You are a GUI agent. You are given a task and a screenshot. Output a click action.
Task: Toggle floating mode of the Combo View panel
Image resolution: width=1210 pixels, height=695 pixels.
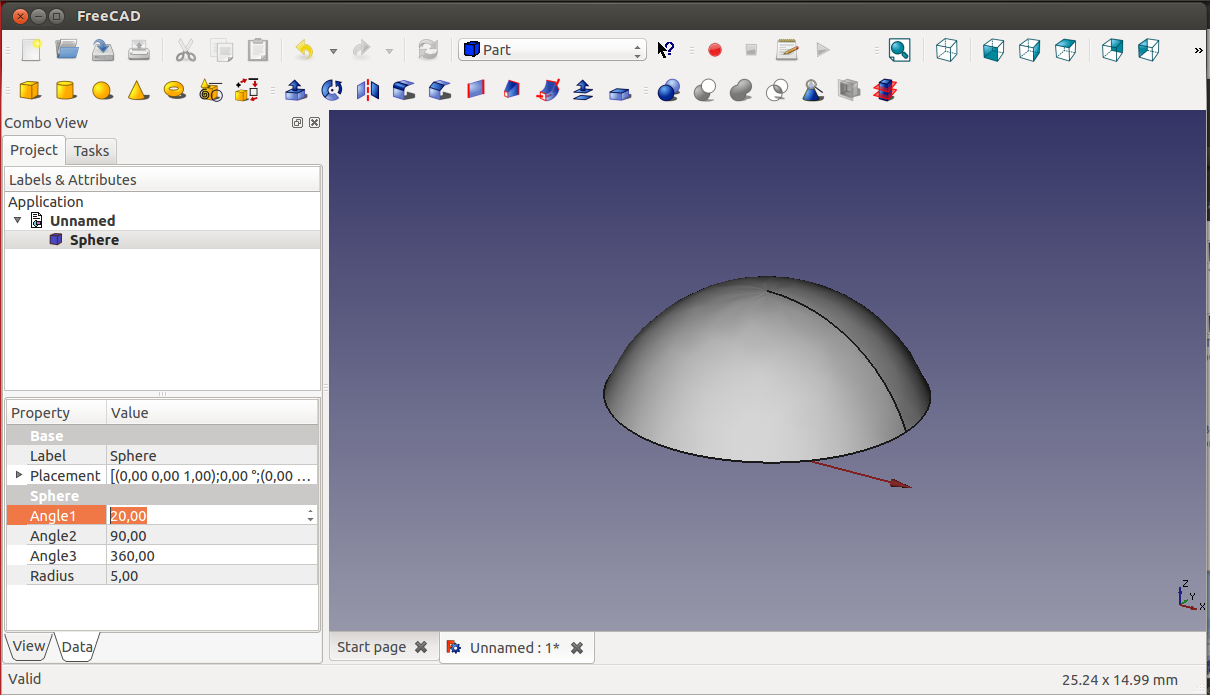click(x=297, y=123)
